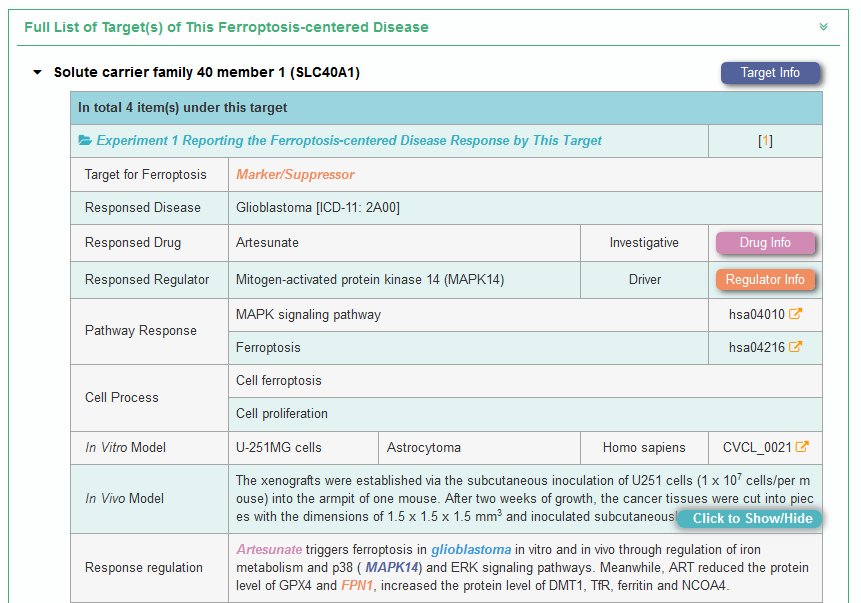This screenshot has height=603, width=861.
Task: Click the Experiment 1 heading title
Action: tap(349, 141)
